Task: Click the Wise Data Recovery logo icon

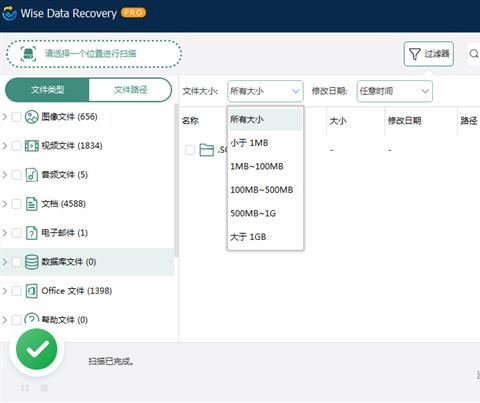Action: point(9,13)
